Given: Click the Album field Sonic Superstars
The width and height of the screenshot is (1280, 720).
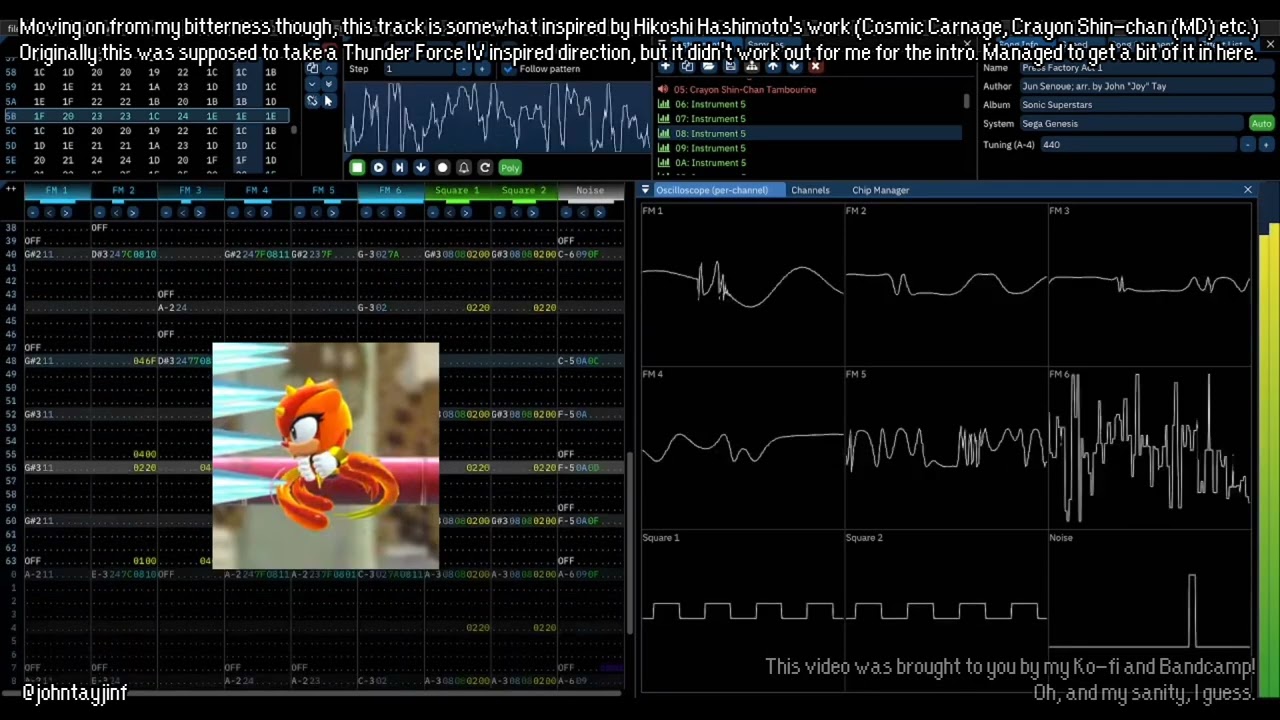Looking at the screenshot, I should tap(1145, 105).
